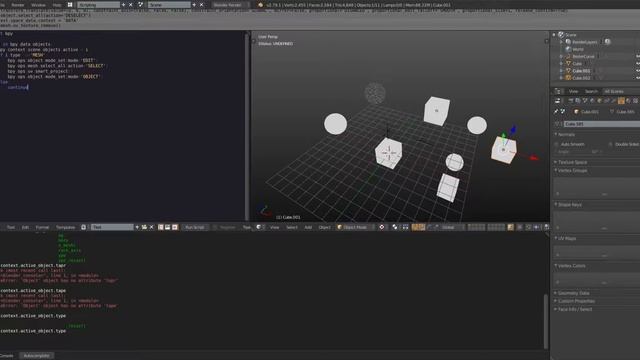Open the Select menu in 3D viewport
Viewport: 640px width, 360px height.
(x=292, y=227)
